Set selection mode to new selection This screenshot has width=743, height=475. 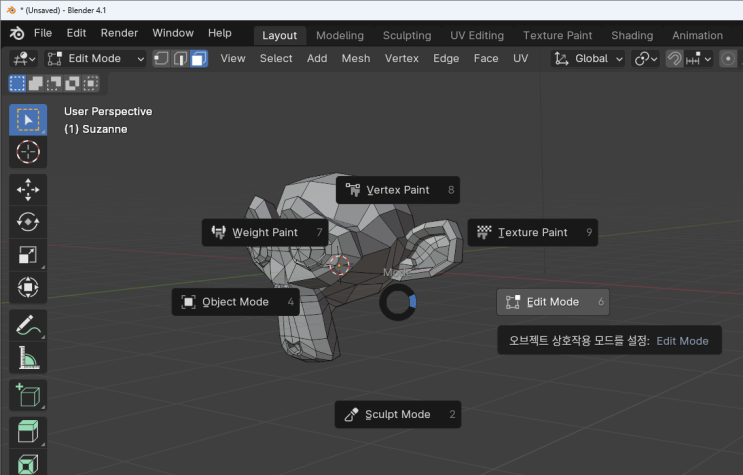point(17,83)
